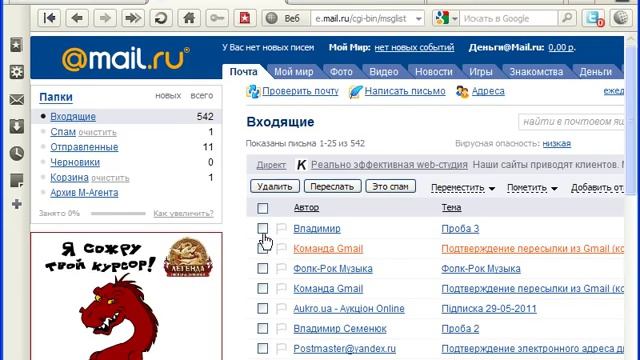Open the Mail envelope panel in sidebar
Viewport: 640px width, 360px height.
[16, 100]
